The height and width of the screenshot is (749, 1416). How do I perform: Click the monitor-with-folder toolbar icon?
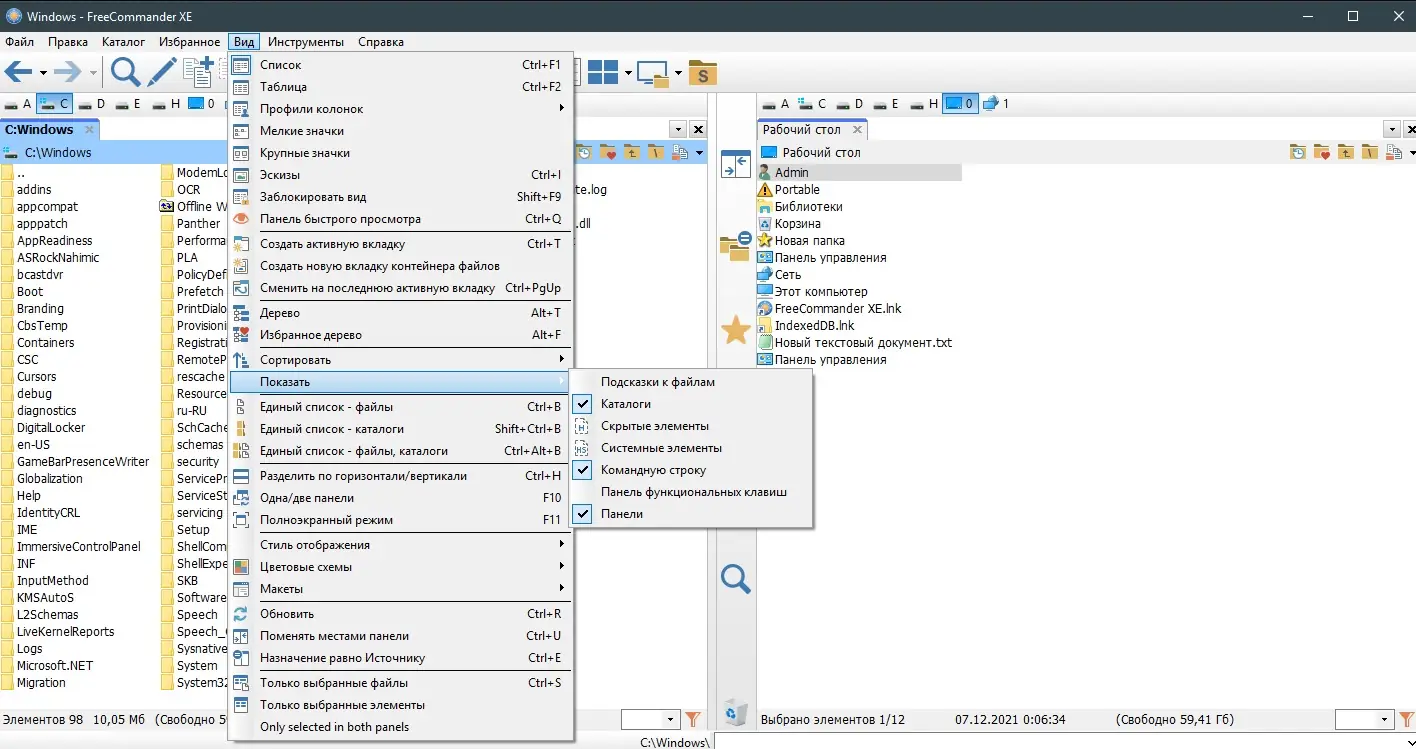653,73
